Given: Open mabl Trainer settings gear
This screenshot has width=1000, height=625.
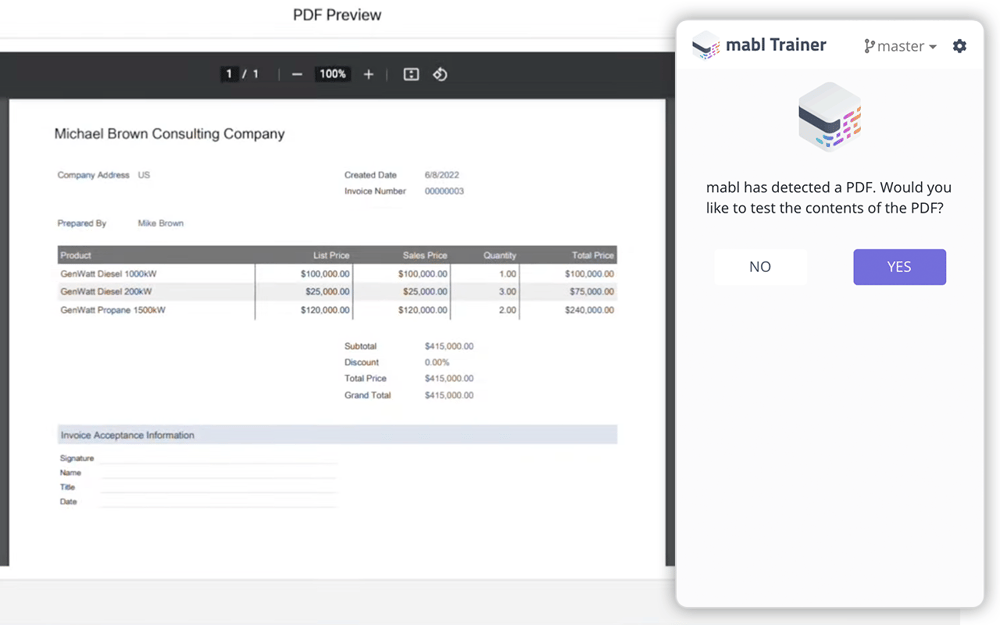Looking at the screenshot, I should tap(959, 46).
